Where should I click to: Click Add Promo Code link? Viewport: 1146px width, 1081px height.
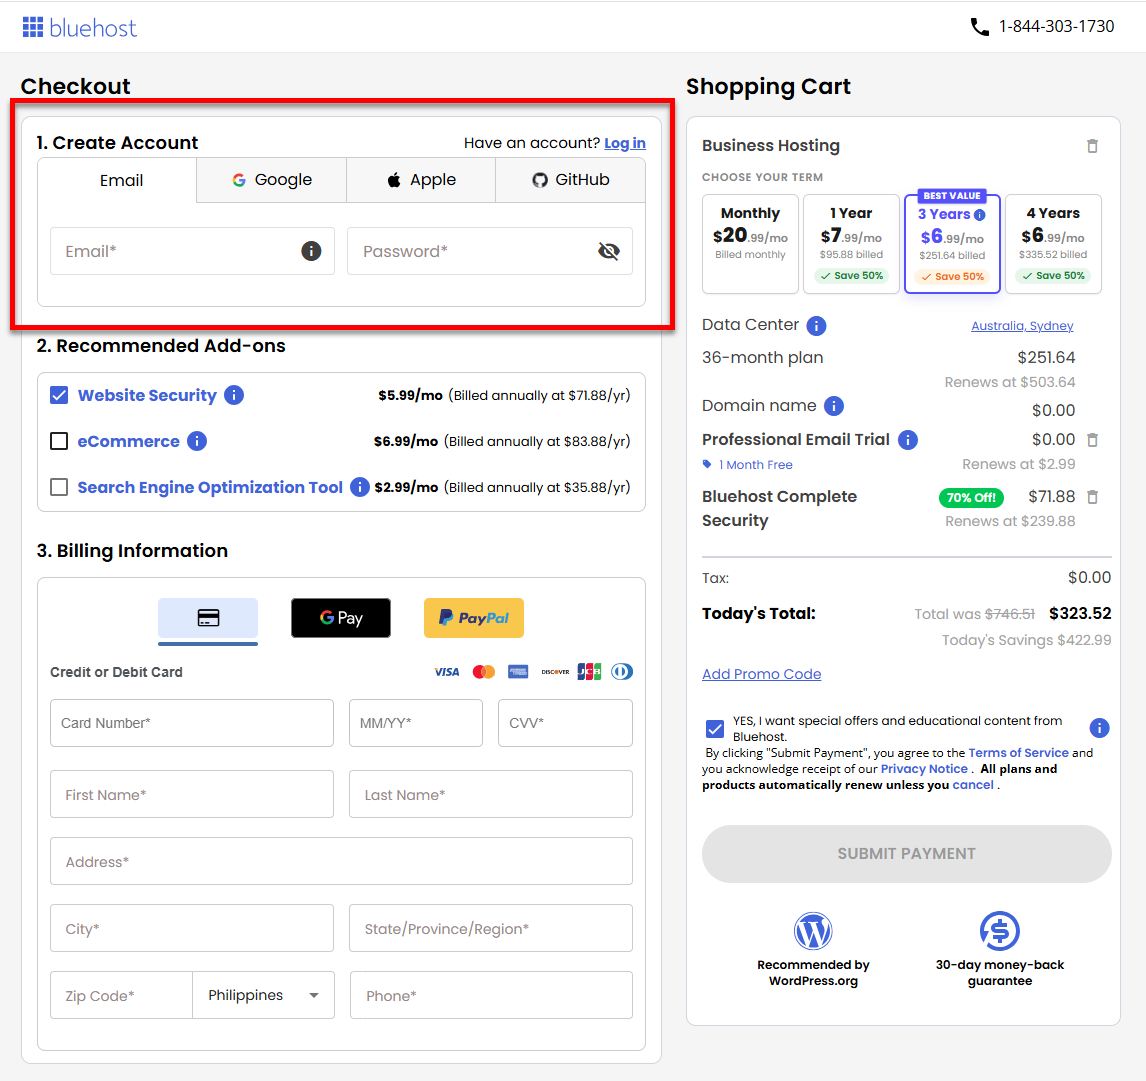pyautogui.click(x=762, y=674)
